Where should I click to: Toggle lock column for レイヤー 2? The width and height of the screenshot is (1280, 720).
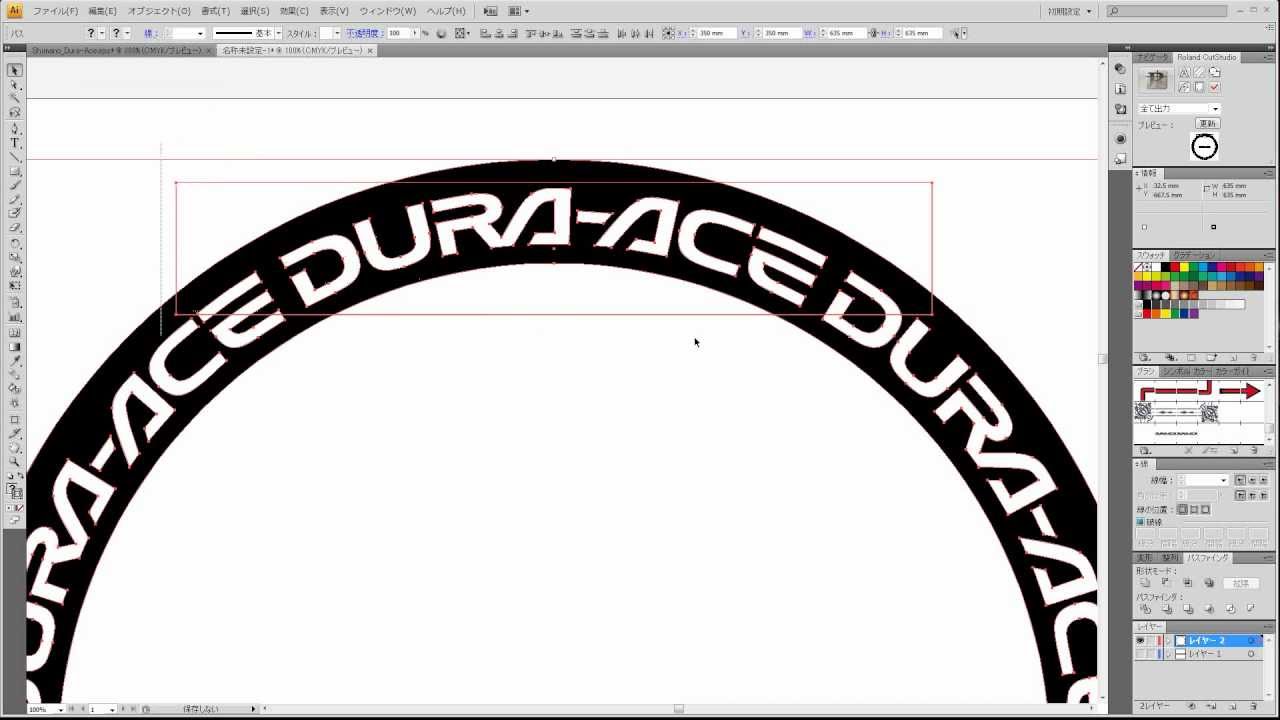pyautogui.click(x=1150, y=640)
